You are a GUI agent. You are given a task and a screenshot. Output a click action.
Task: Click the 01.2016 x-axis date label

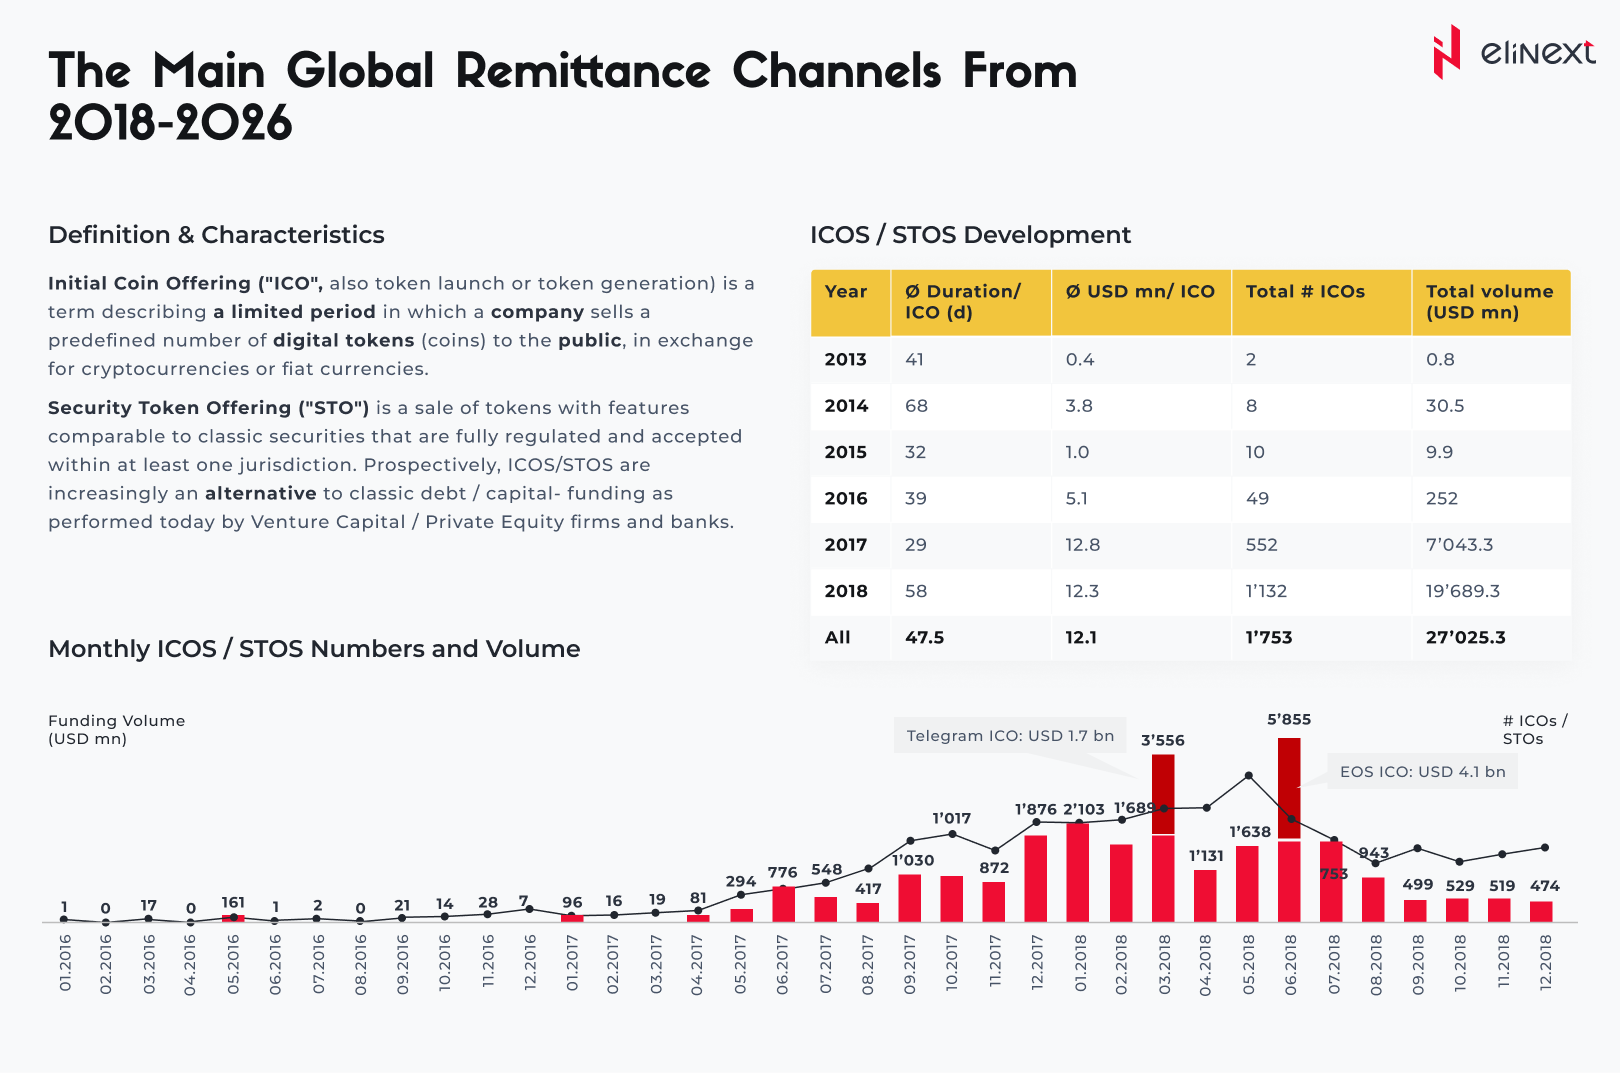(65, 962)
